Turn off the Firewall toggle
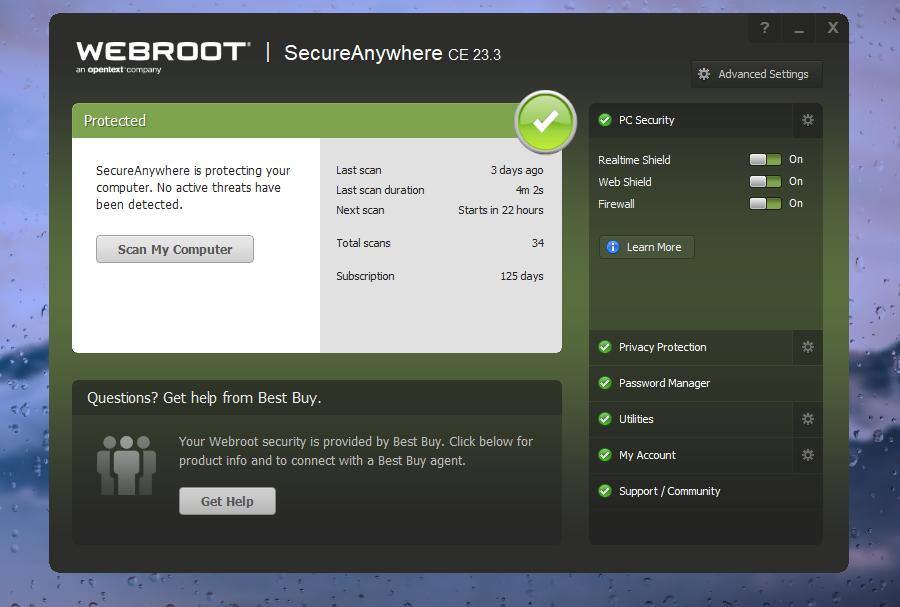Viewport: 900px width, 607px height. coord(765,203)
